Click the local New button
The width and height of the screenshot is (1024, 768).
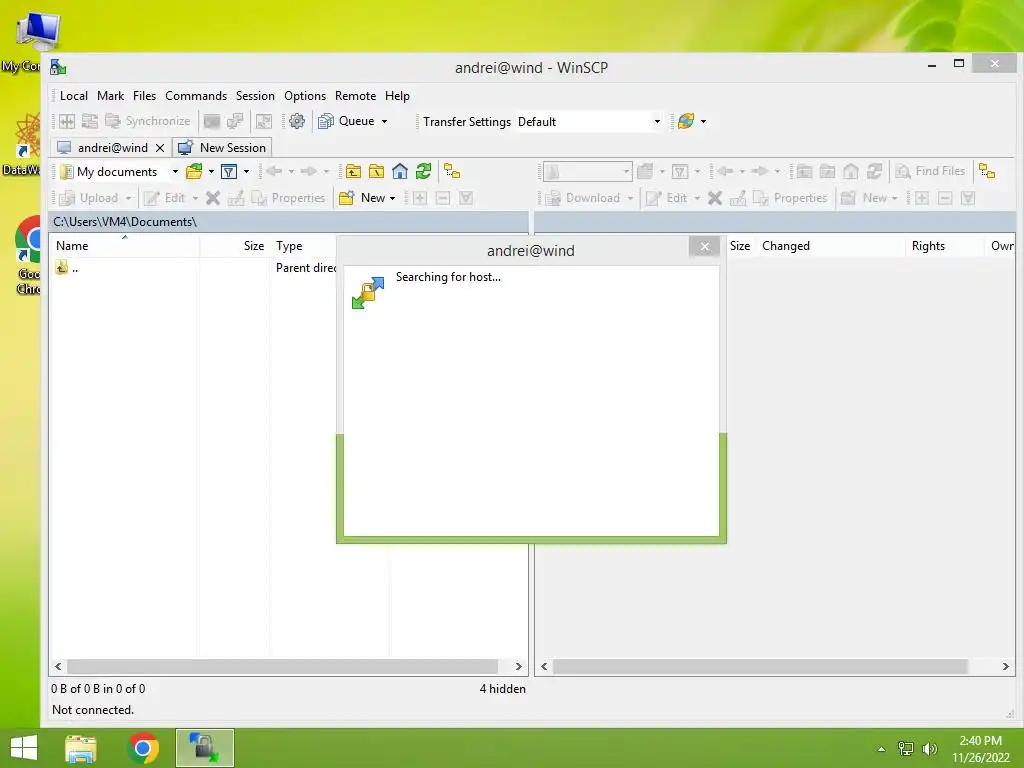(362, 198)
